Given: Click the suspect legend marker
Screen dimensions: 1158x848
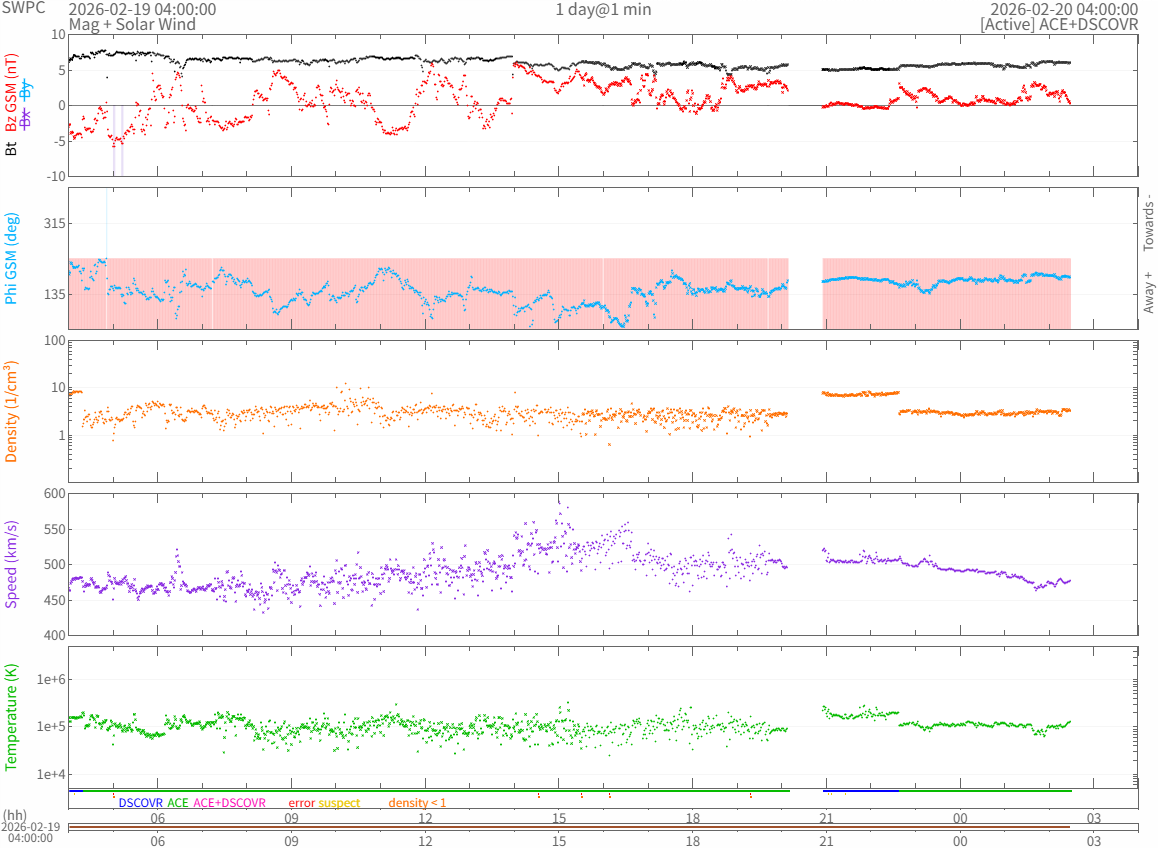Looking at the screenshot, I should 339,802.
